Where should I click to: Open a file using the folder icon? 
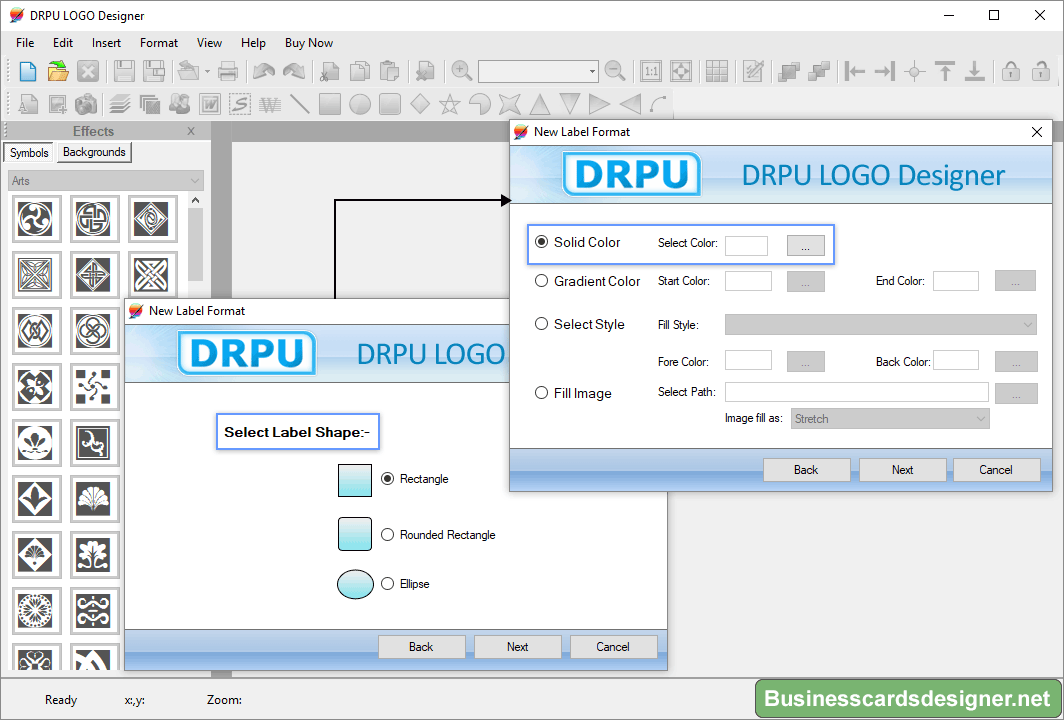[x=58, y=71]
